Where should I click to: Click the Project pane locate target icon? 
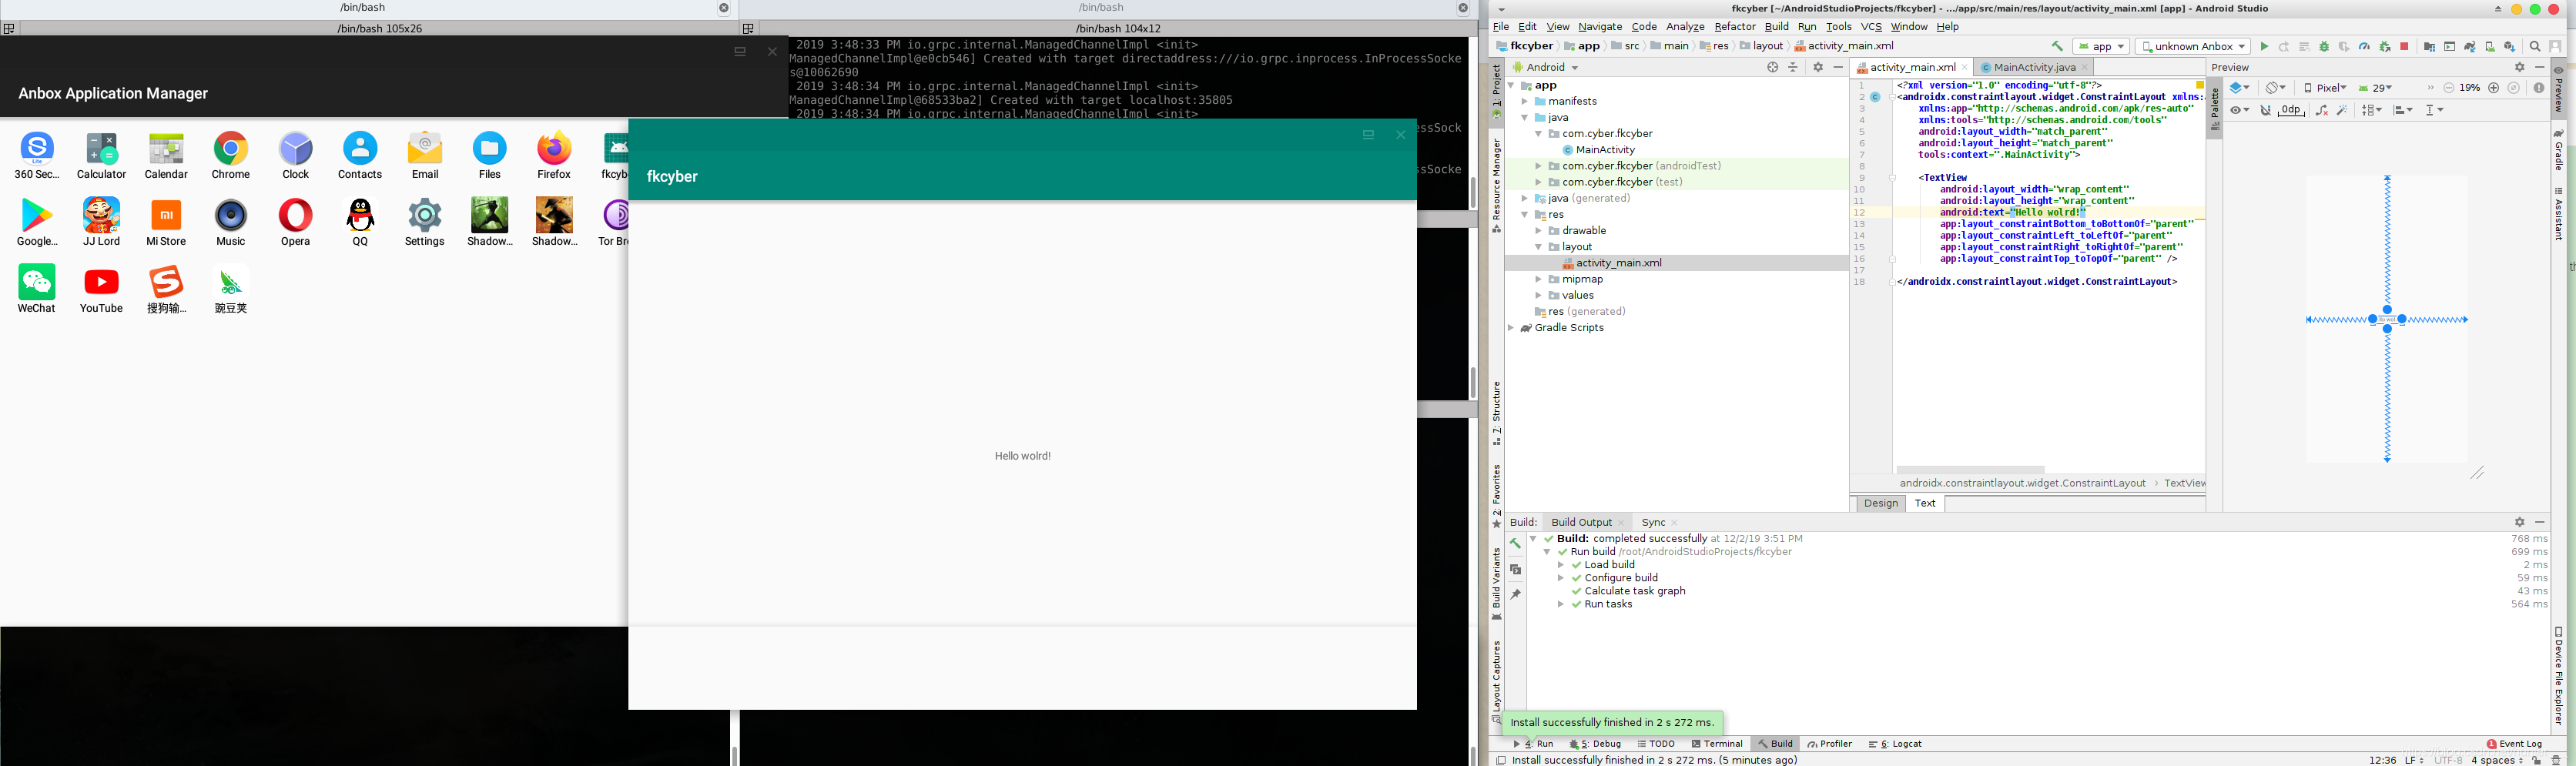point(1772,68)
